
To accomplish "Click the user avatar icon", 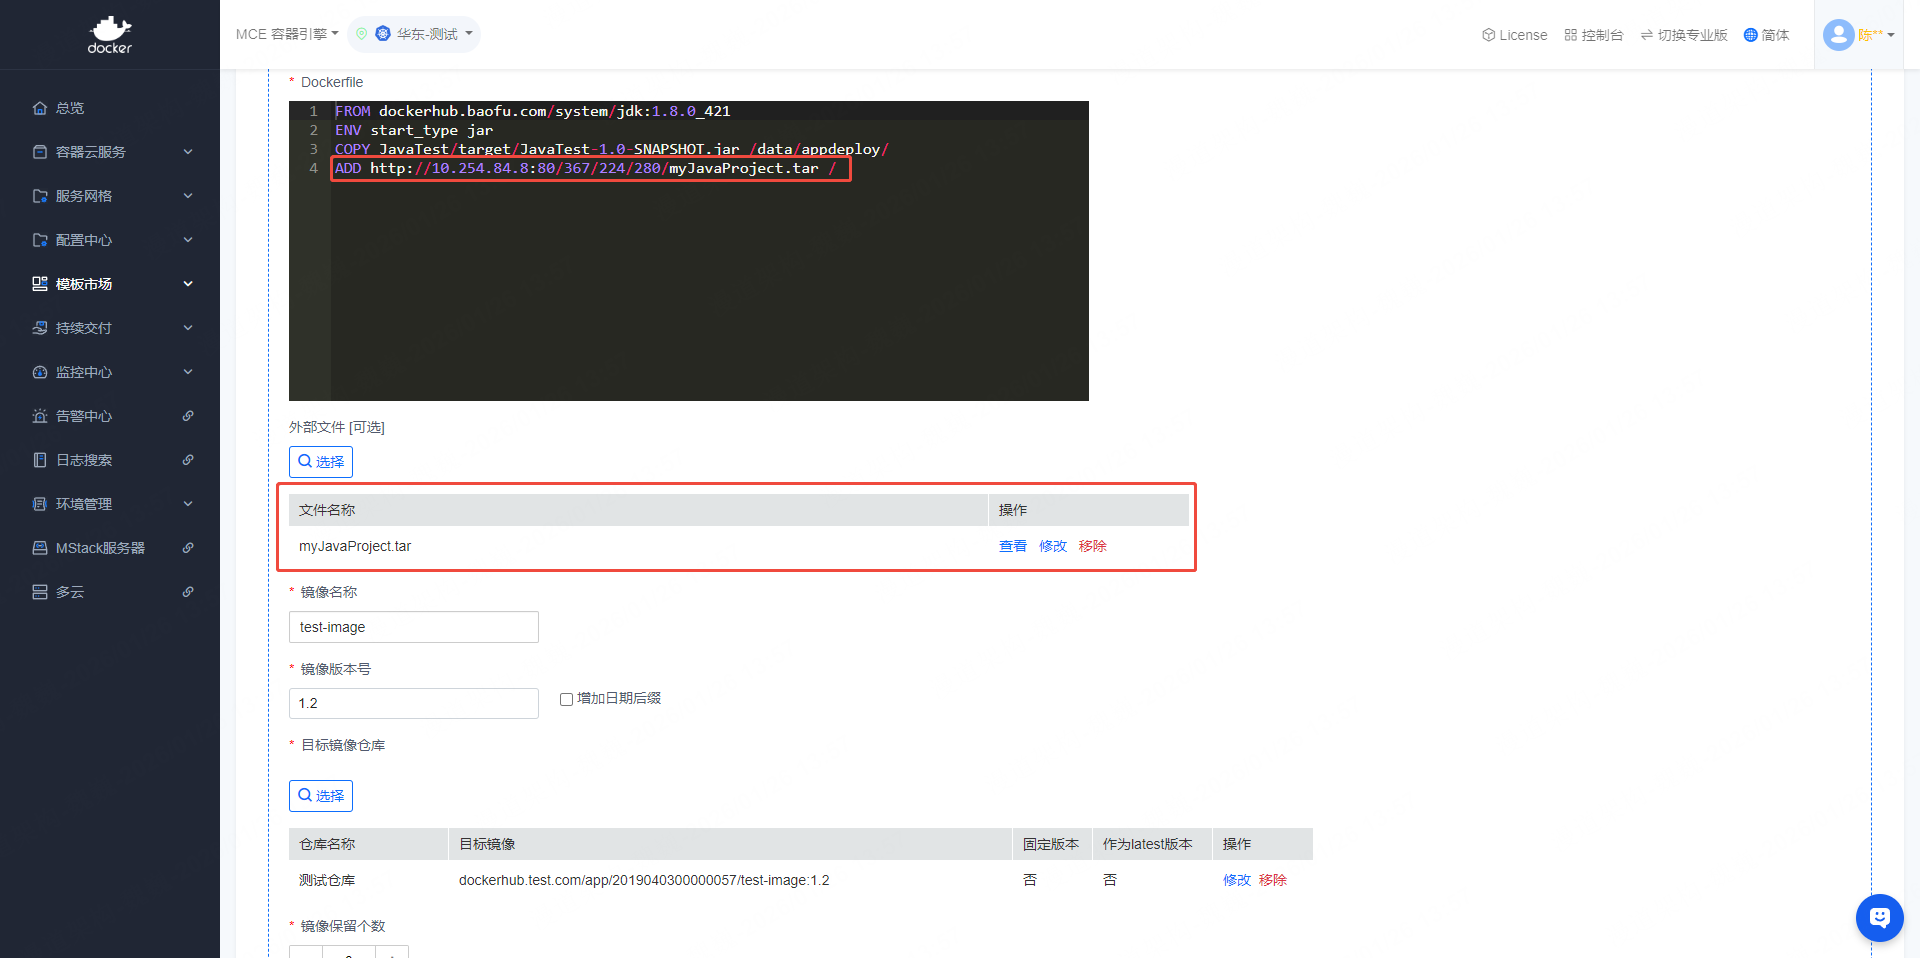I will [x=1838, y=35].
